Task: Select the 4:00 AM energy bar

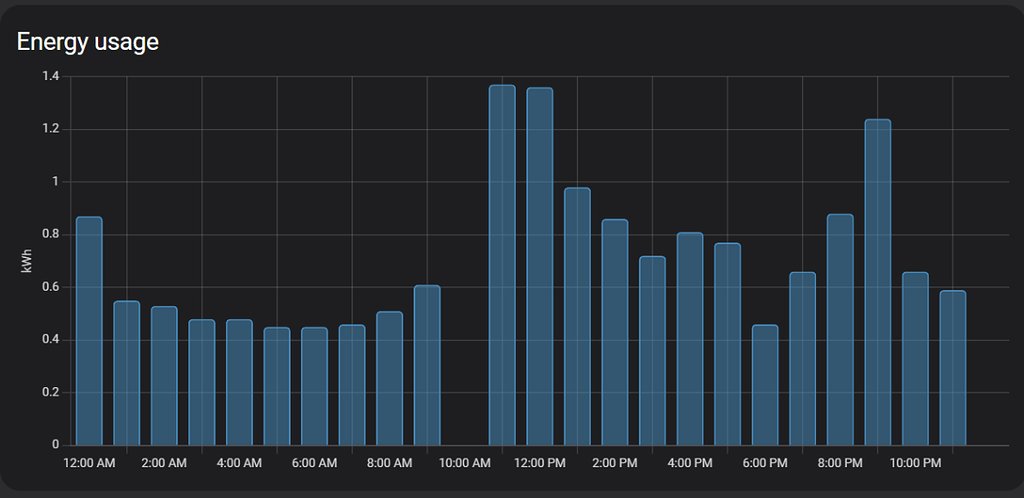Action: tap(239, 382)
